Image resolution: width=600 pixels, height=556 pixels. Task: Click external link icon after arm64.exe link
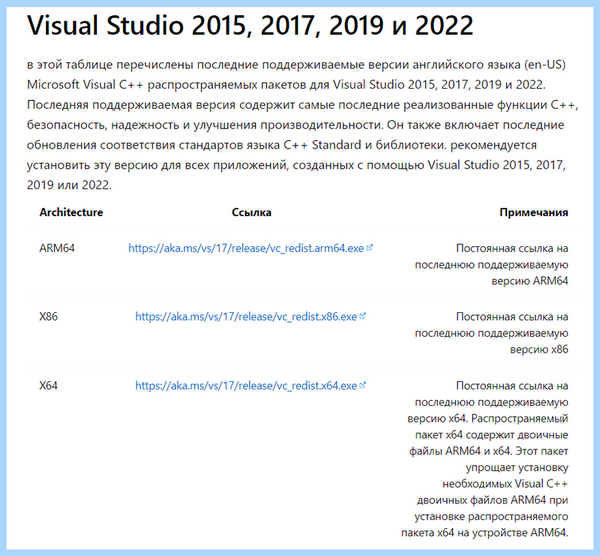(x=369, y=248)
